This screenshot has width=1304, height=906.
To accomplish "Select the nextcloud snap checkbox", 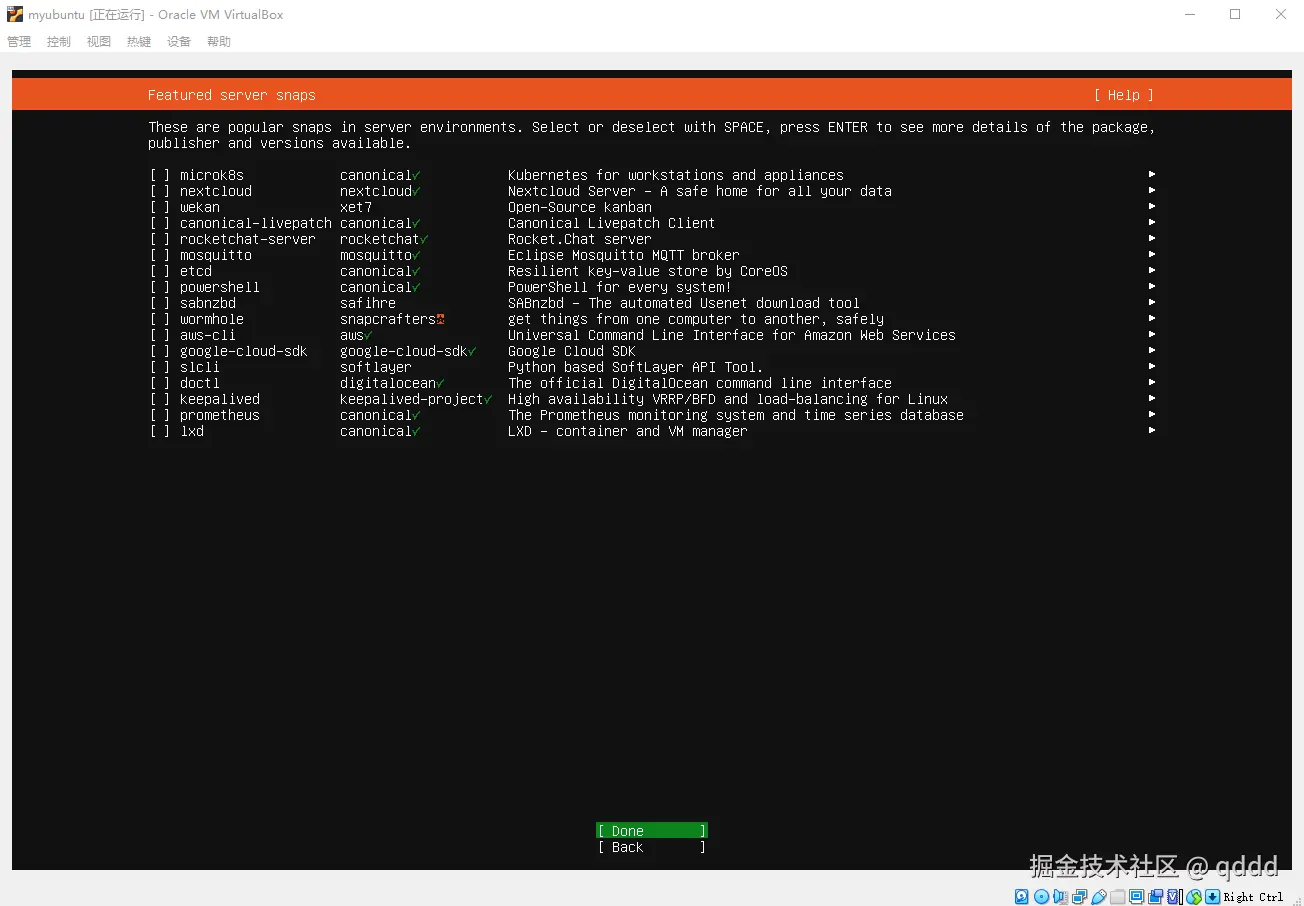I will pos(160,191).
